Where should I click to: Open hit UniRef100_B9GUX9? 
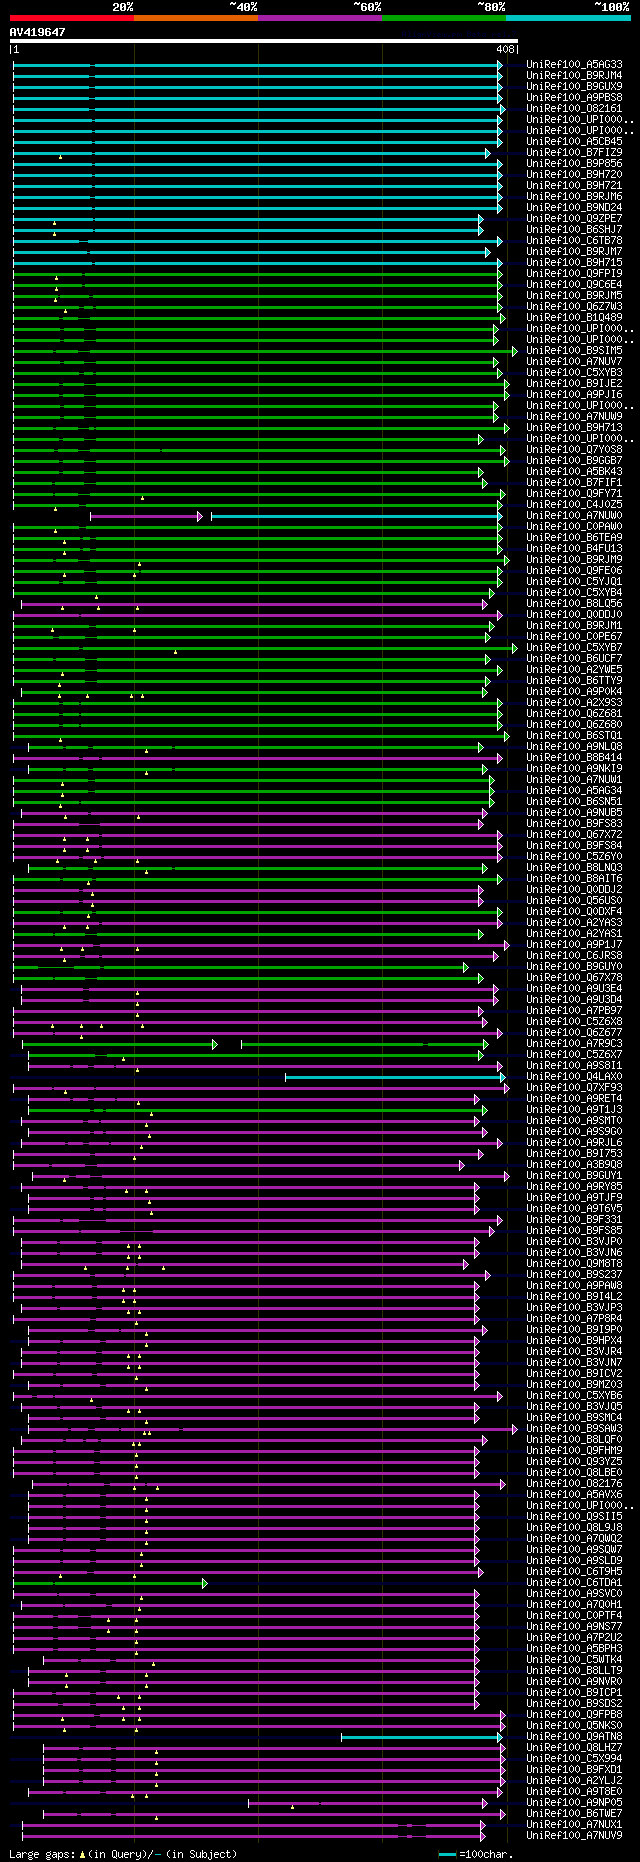[x=574, y=87]
